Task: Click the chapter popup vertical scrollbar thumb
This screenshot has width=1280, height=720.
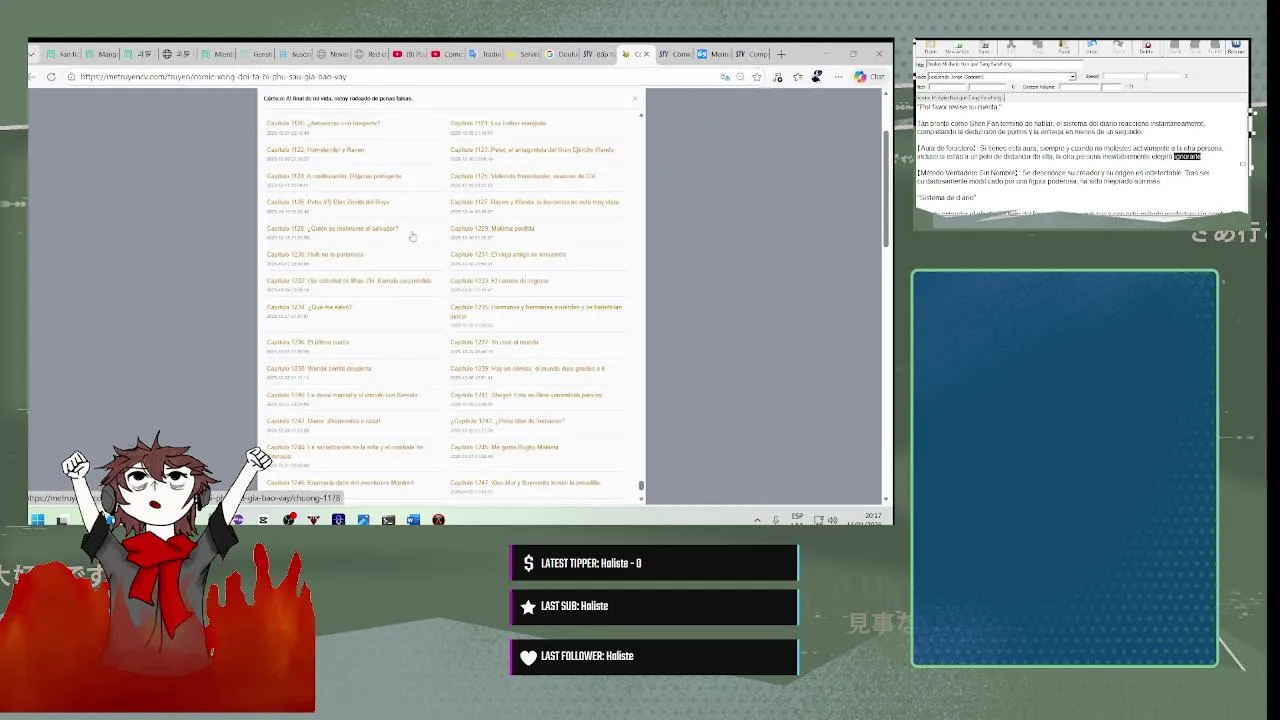Action: 641,486
